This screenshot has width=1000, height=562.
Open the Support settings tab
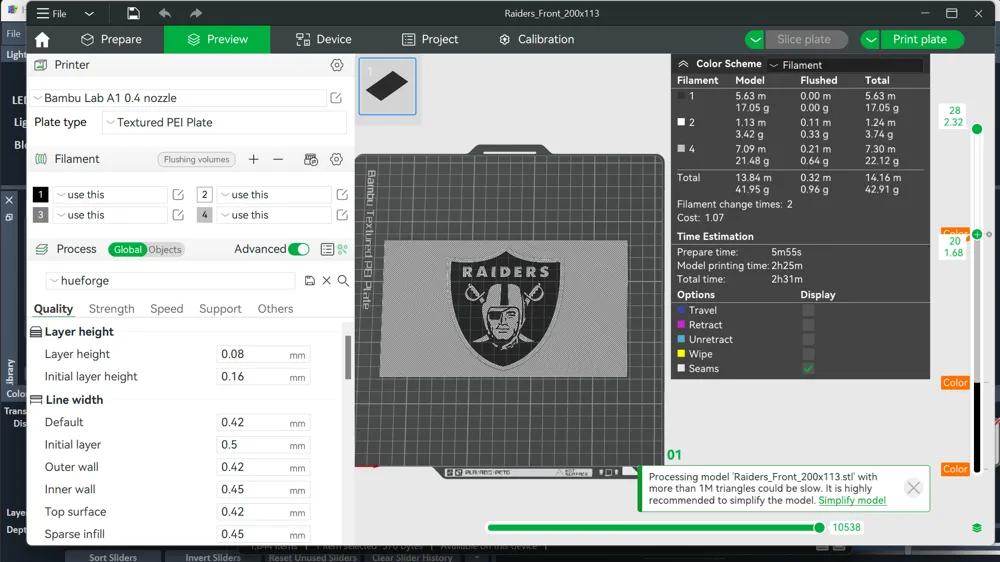(x=220, y=309)
